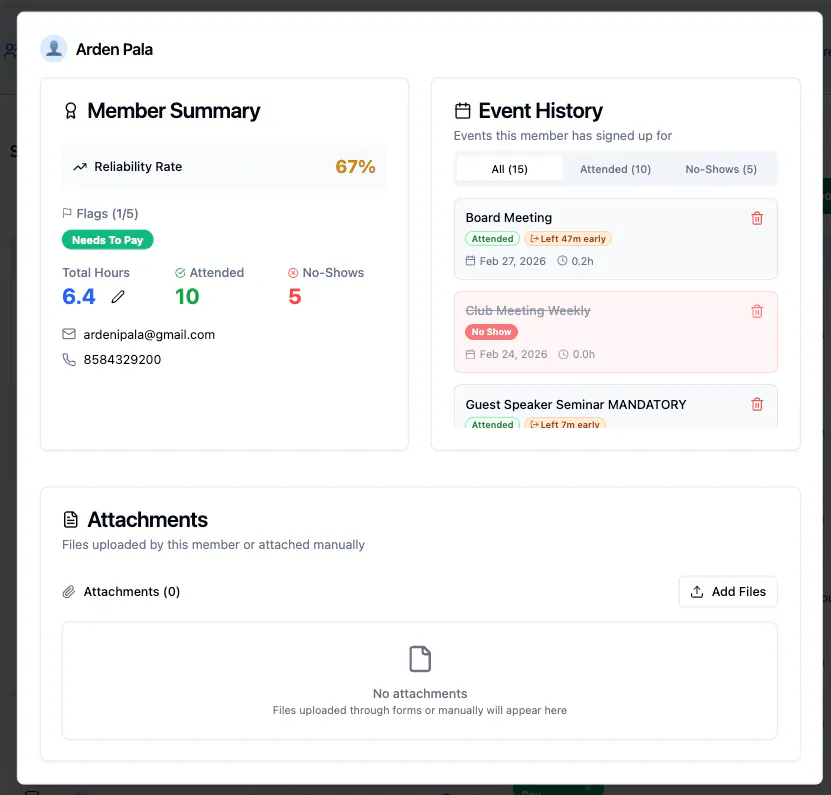Image resolution: width=831 pixels, height=795 pixels.
Task: Click the Total Hours value 6.4
Action: (79, 296)
